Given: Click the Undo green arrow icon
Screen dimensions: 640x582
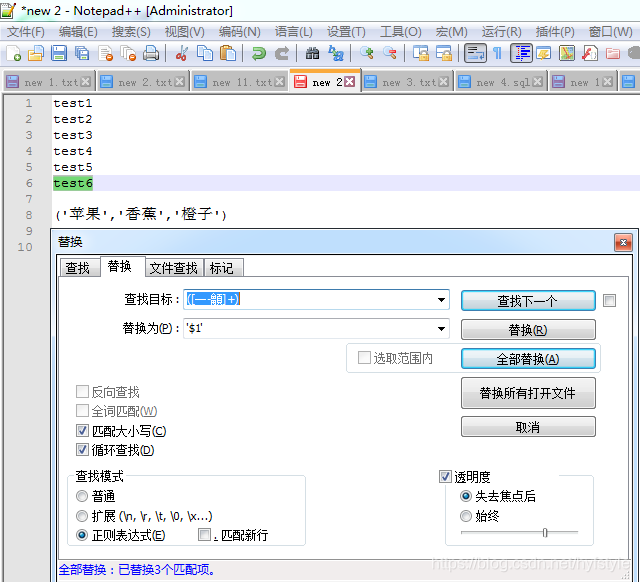Looking at the screenshot, I should coord(258,53).
